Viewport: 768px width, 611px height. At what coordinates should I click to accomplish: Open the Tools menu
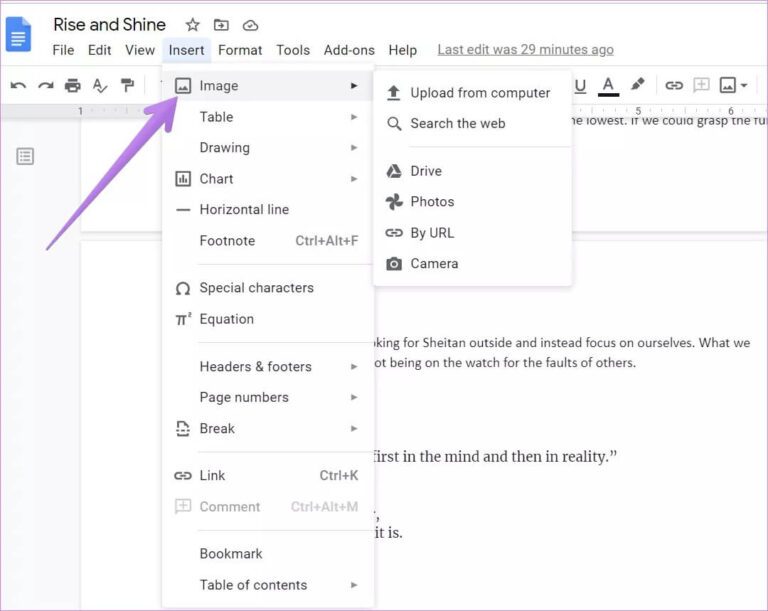point(293,50)
